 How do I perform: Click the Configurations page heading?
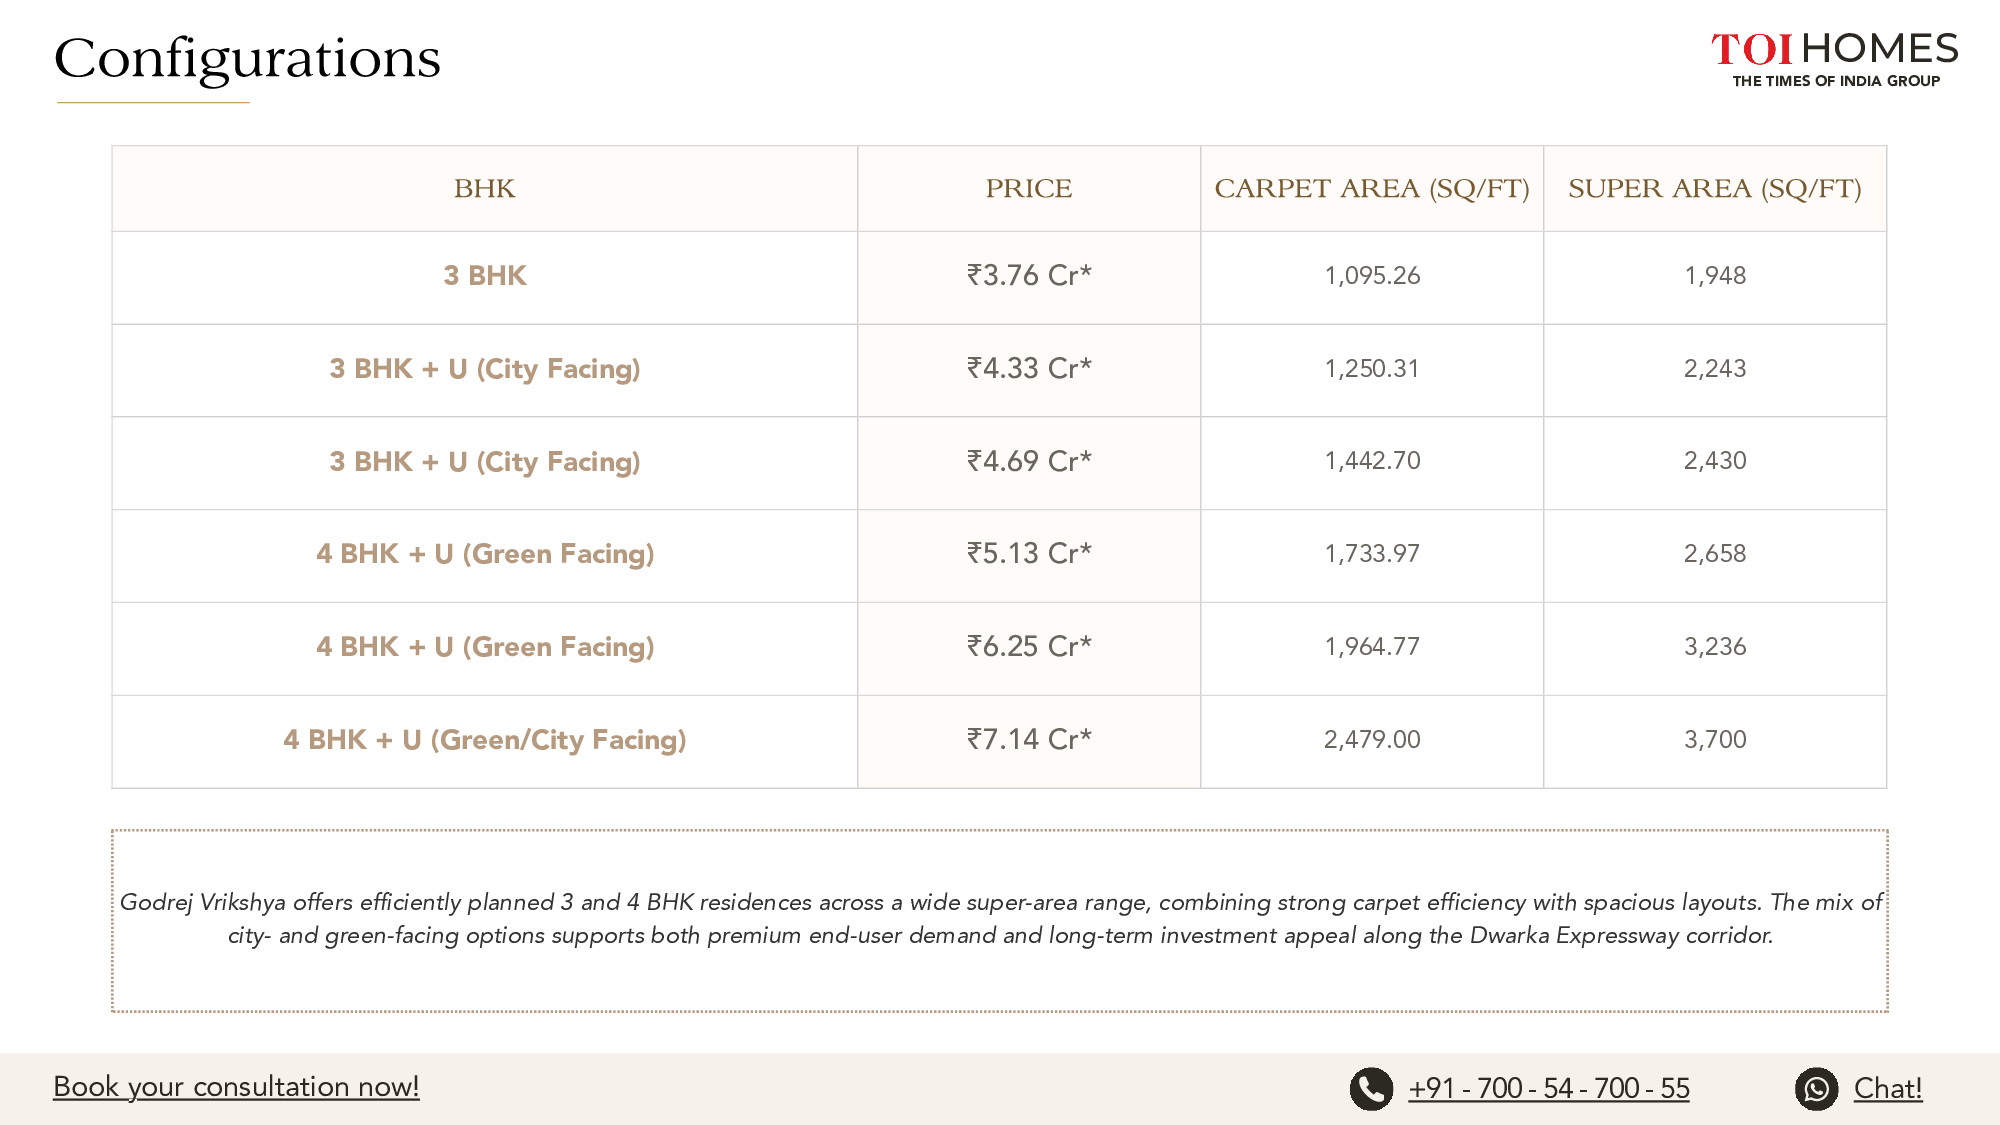(247, 58)
